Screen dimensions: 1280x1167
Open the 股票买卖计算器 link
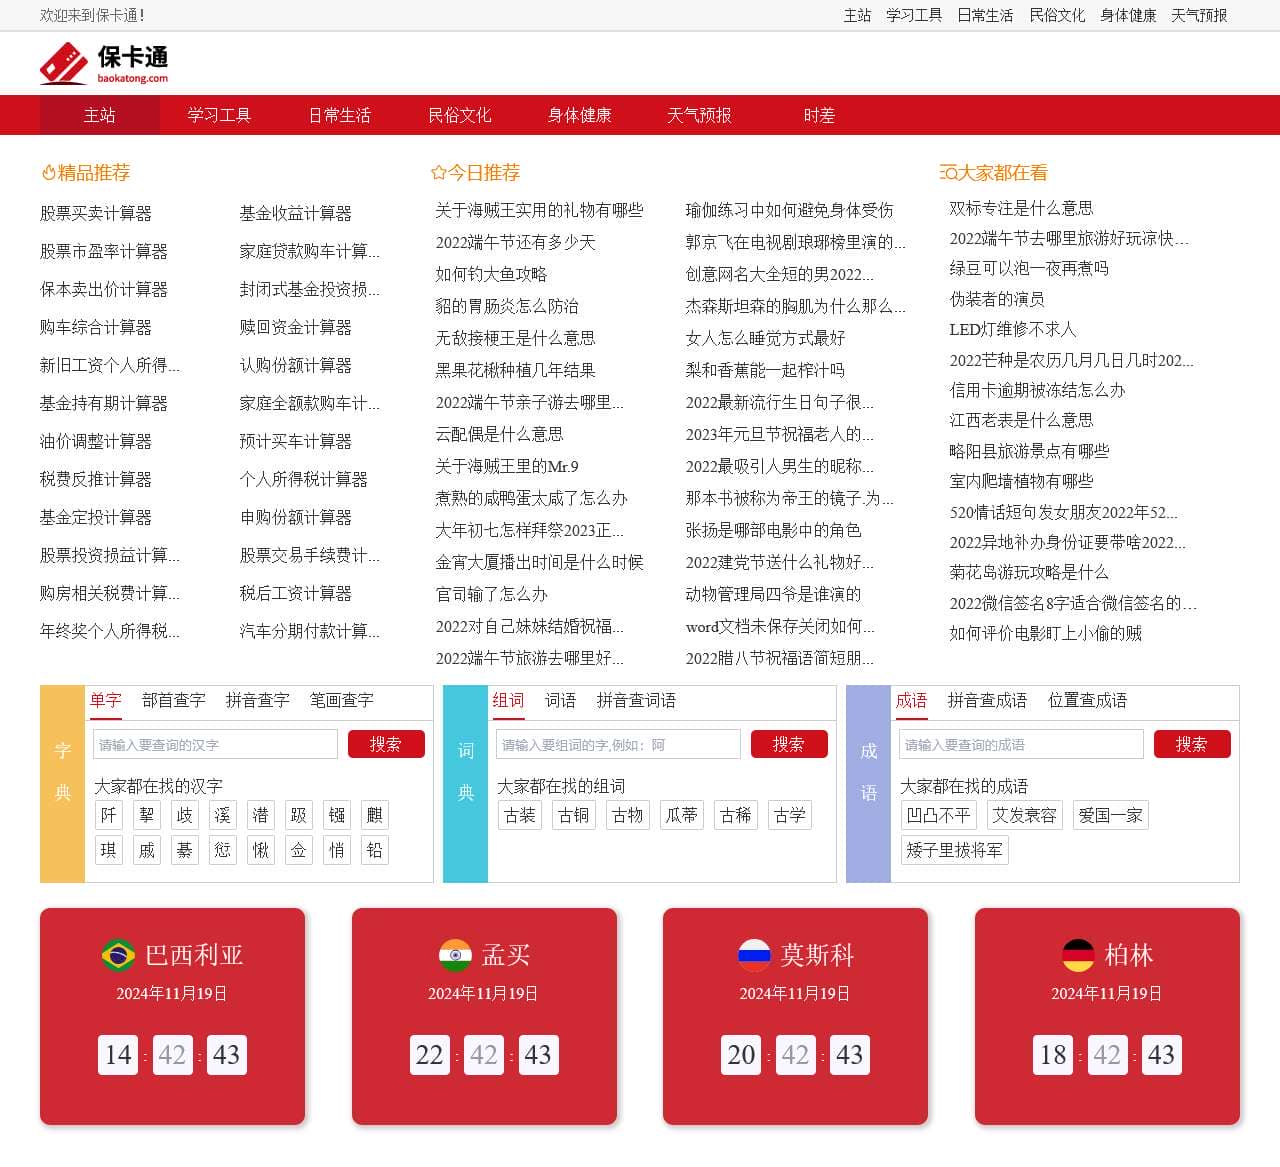(x=95, y=213)
